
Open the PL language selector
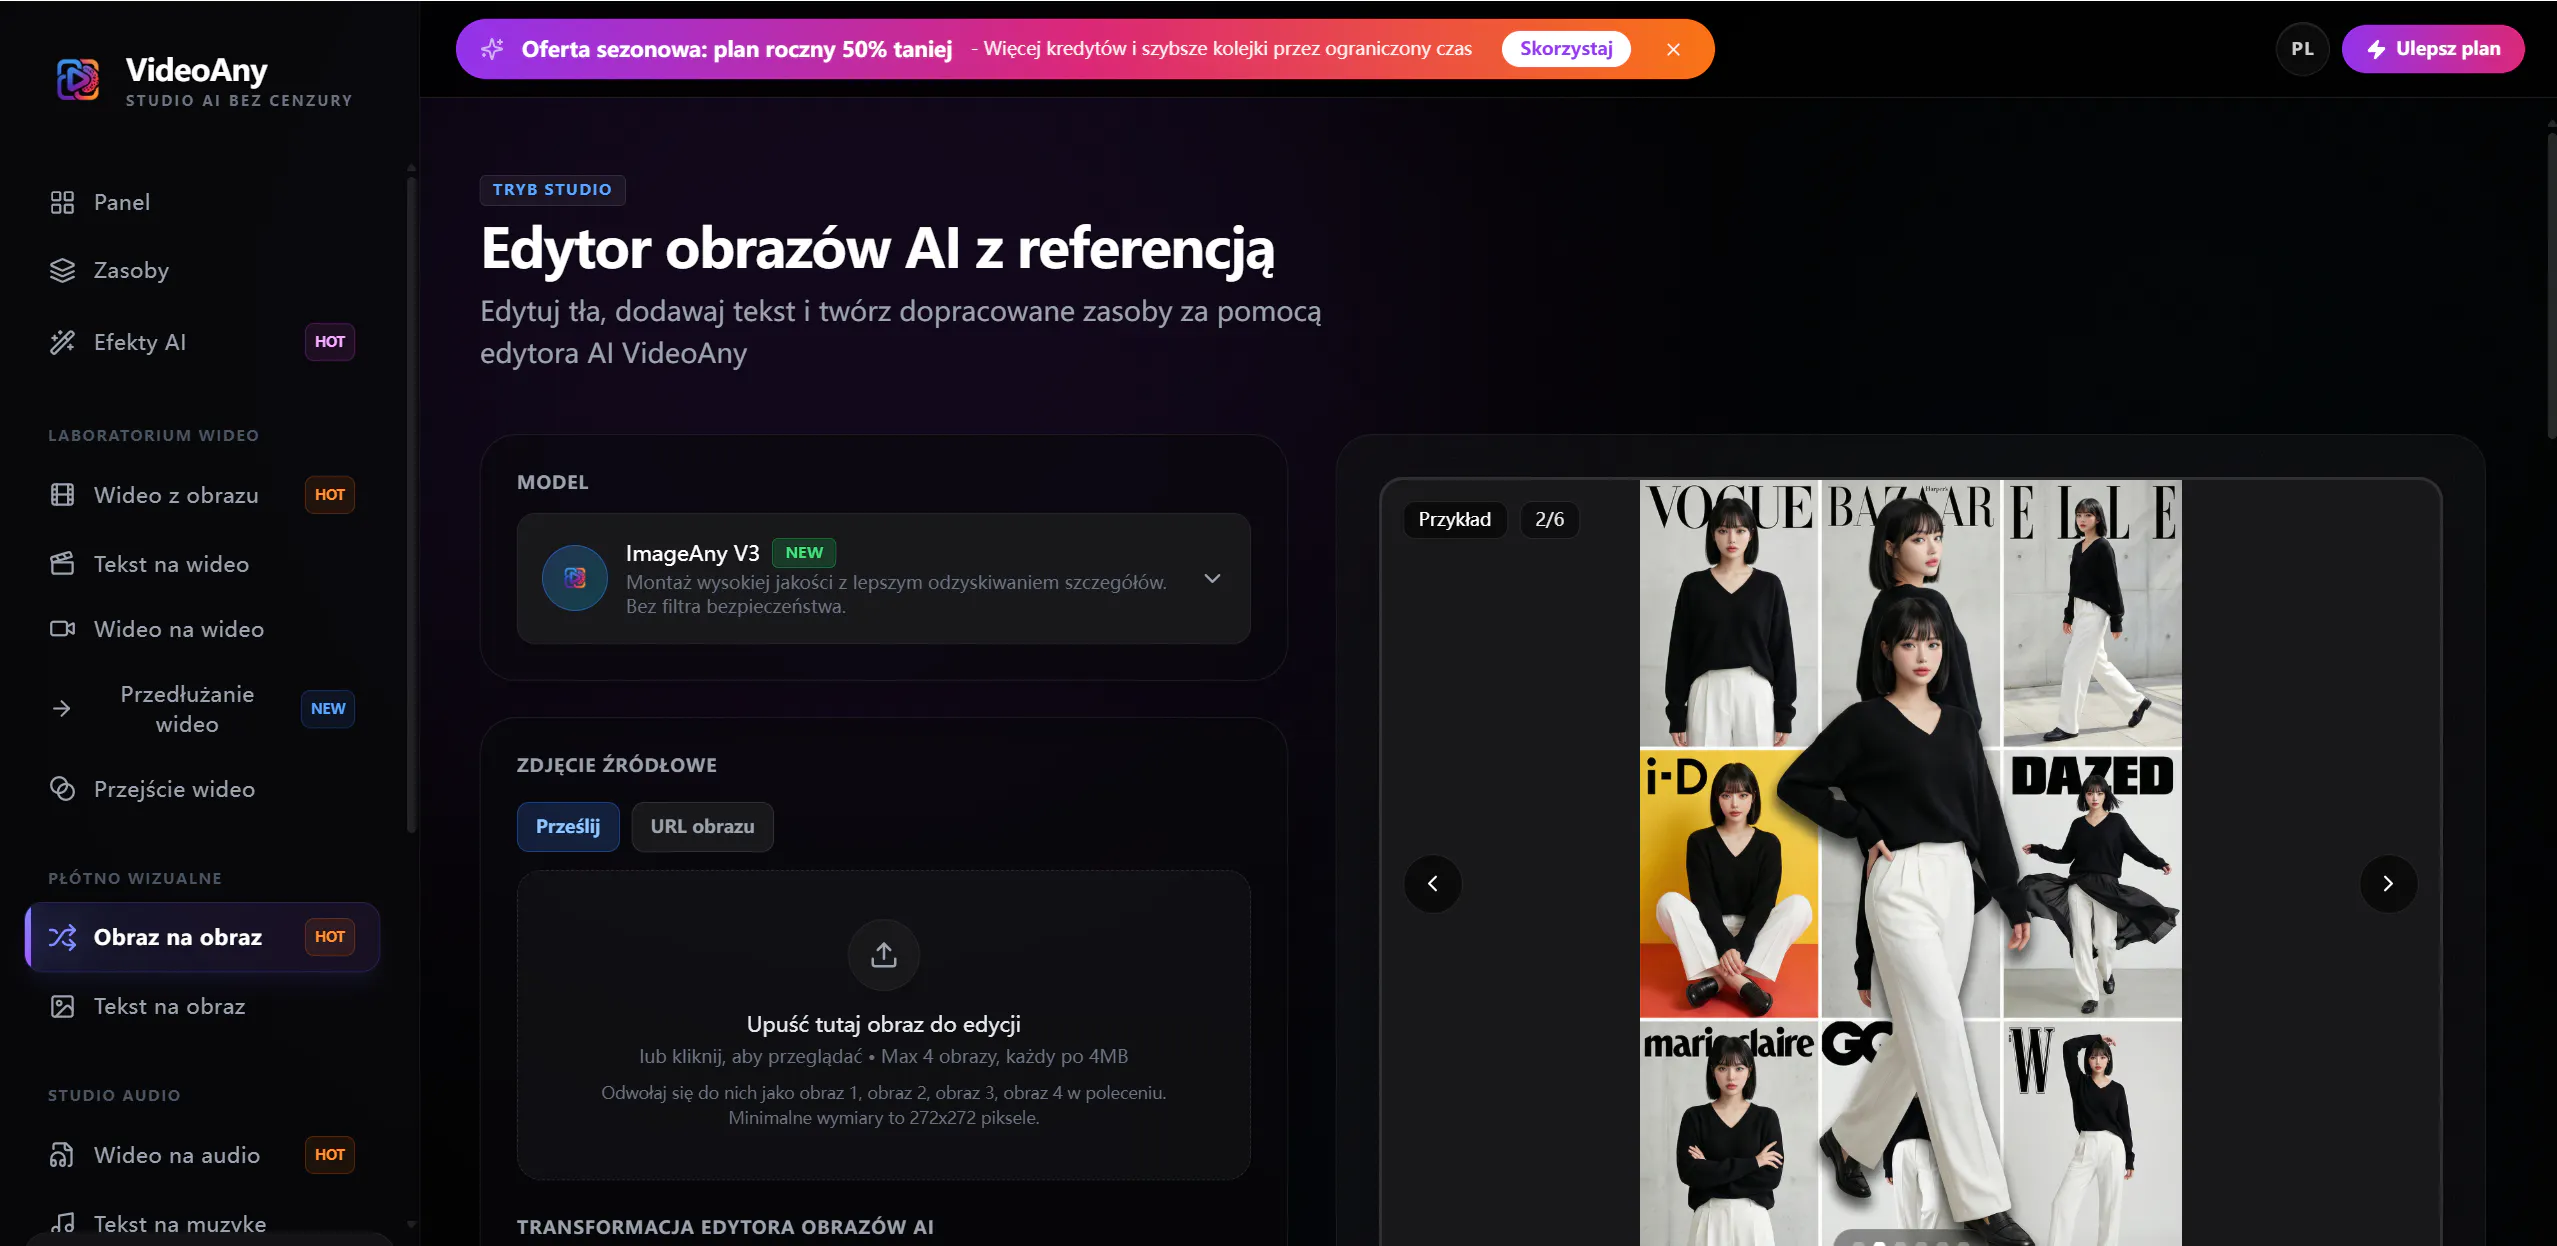[x=2302, y=49]
